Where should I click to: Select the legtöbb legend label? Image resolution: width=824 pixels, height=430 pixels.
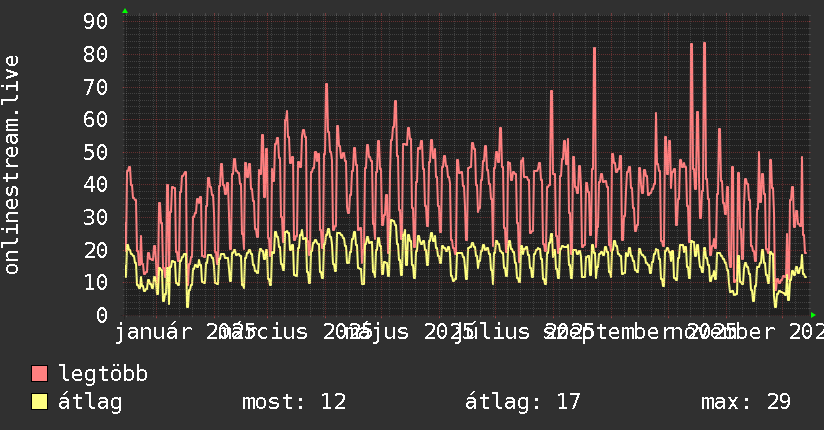pos(103,374)
